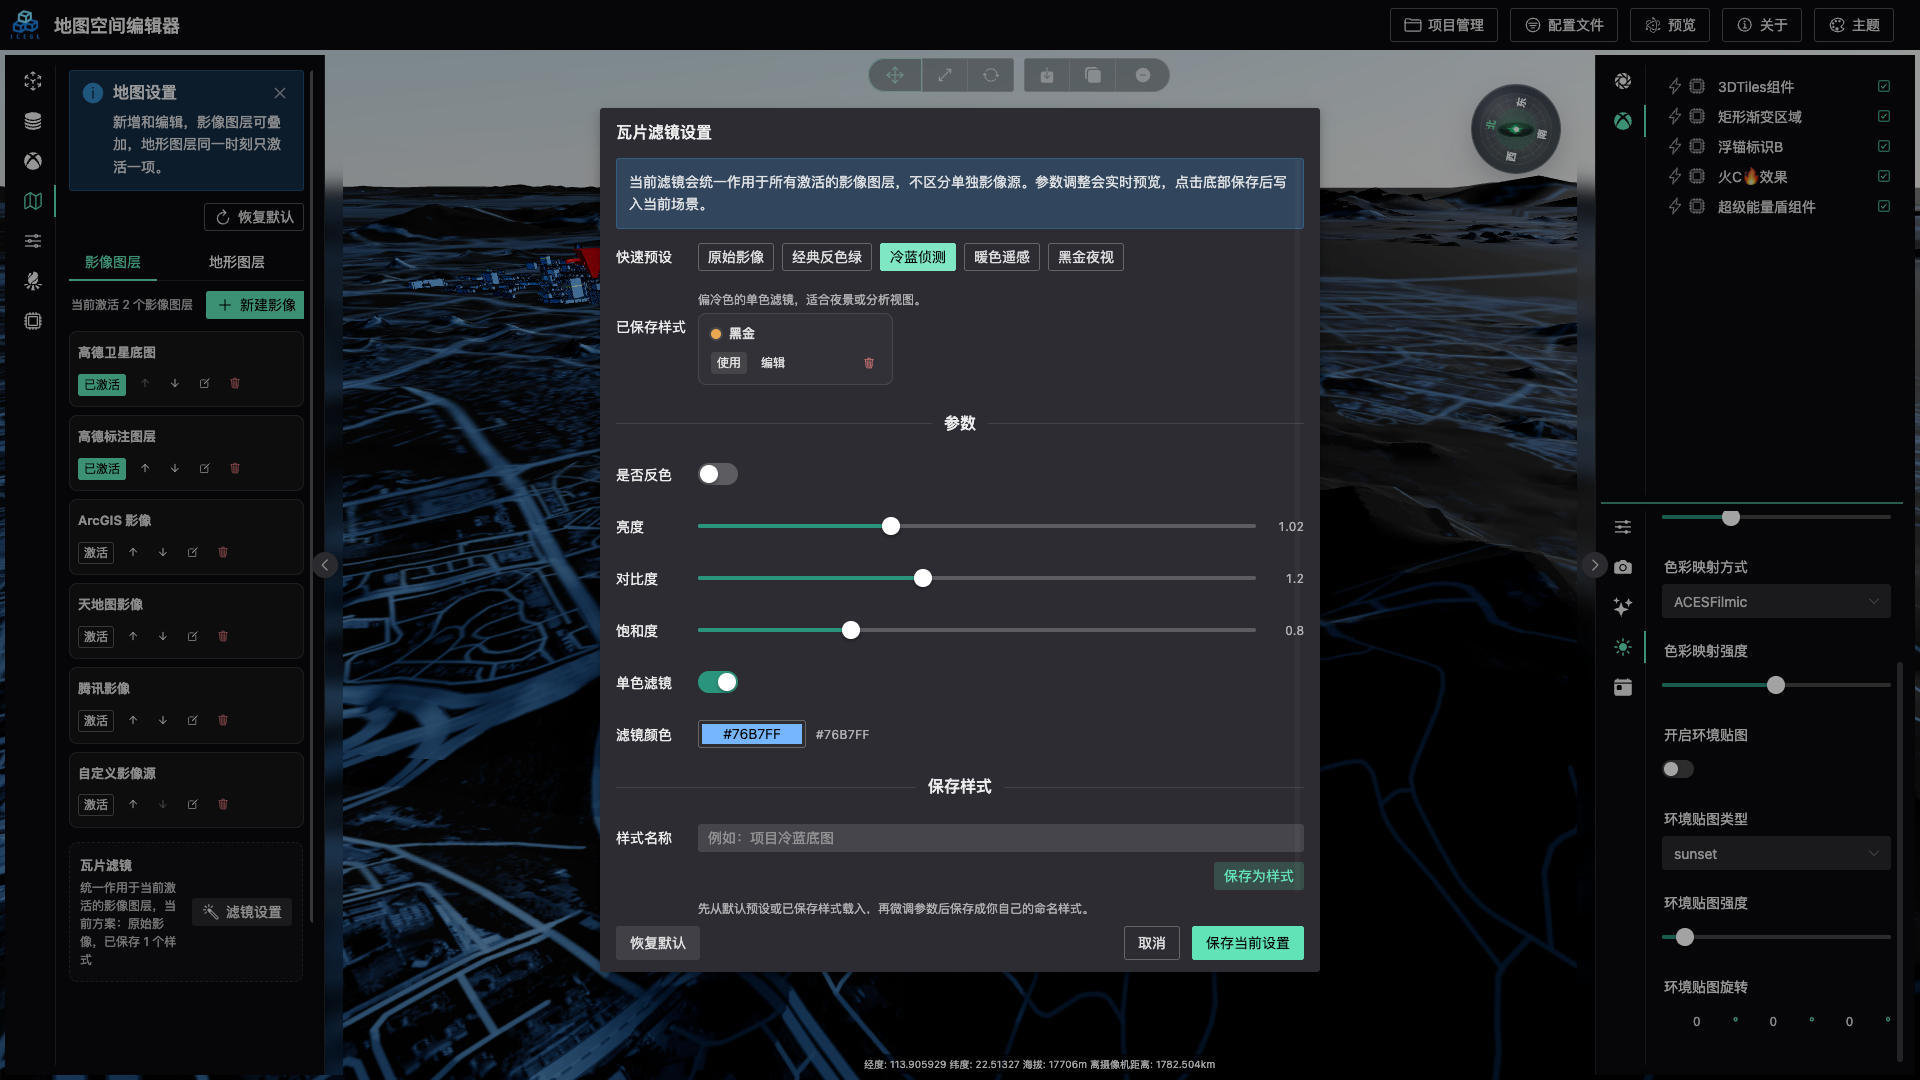
Task: Uncheck the 3DTiles组件 checkbox
Action: (1883, 87)
